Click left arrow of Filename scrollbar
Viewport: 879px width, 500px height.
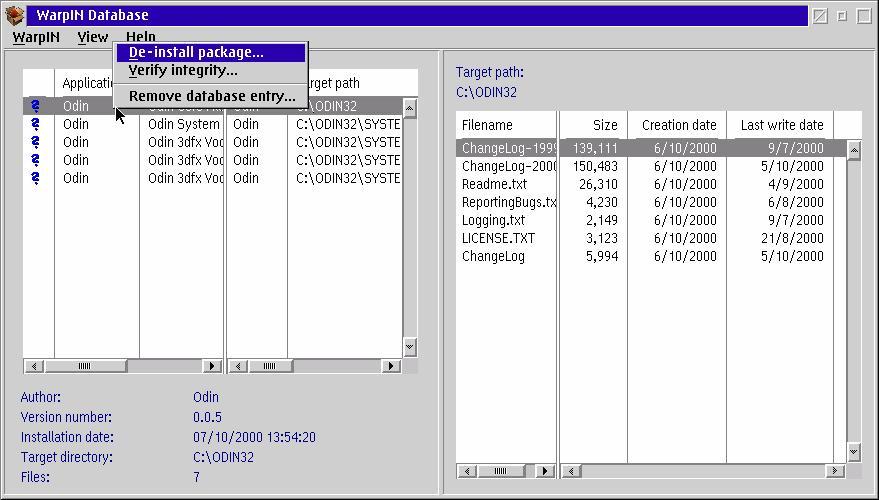pyautogui.click(x=466, y=471)
